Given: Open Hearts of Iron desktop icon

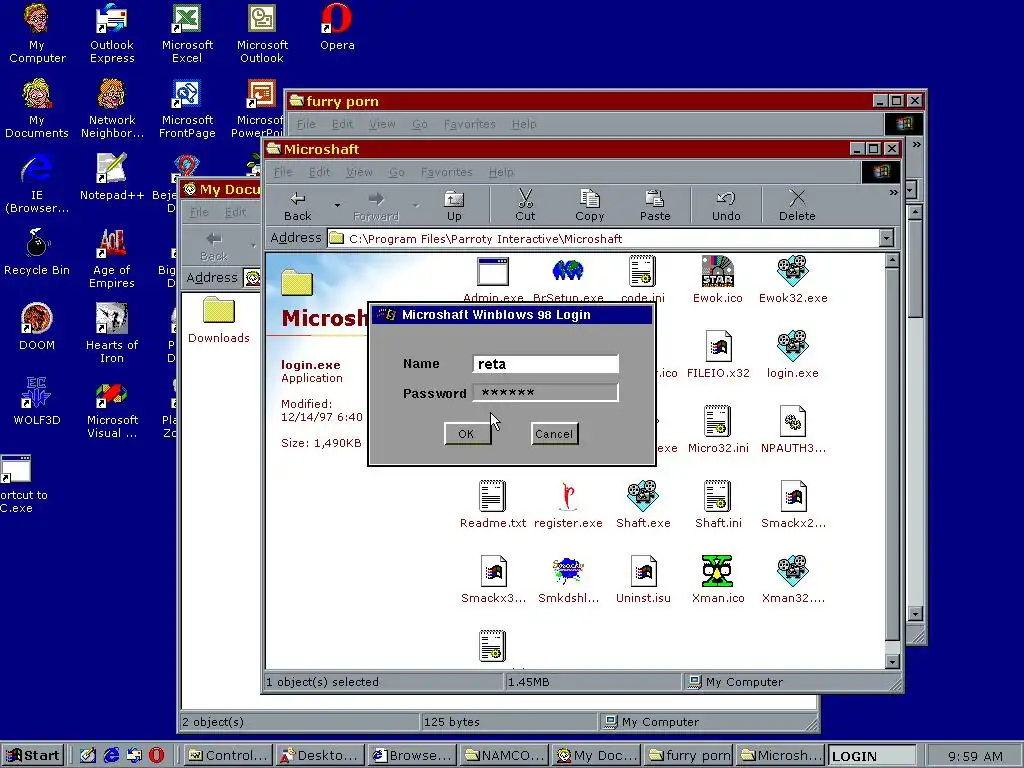Looking at the screenshot, I should pyautogui.click(x=112, y=334).
